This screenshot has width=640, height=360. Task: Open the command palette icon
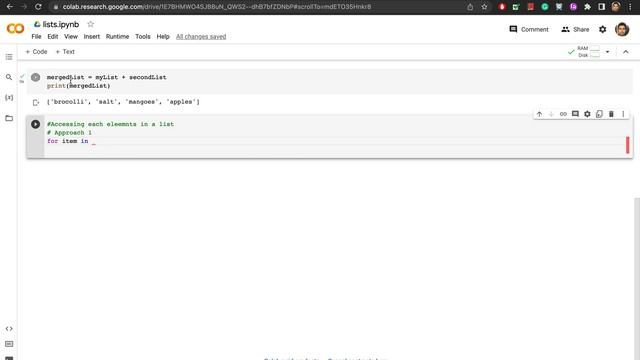9,344
